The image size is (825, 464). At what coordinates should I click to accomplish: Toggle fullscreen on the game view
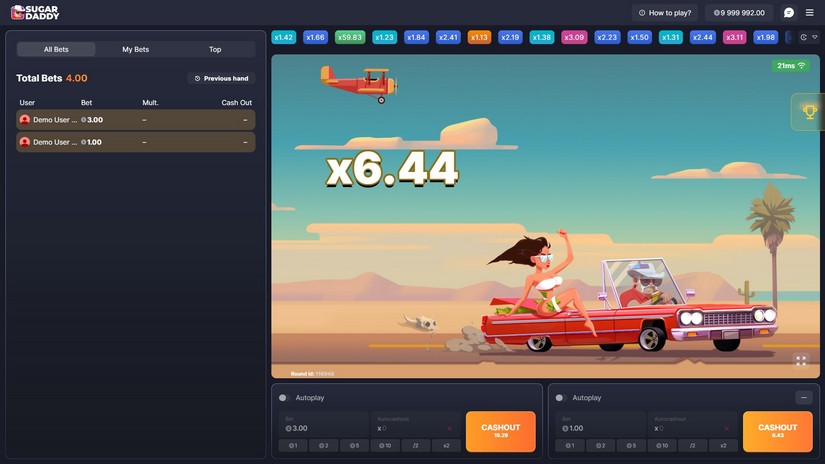click(801, 360)
